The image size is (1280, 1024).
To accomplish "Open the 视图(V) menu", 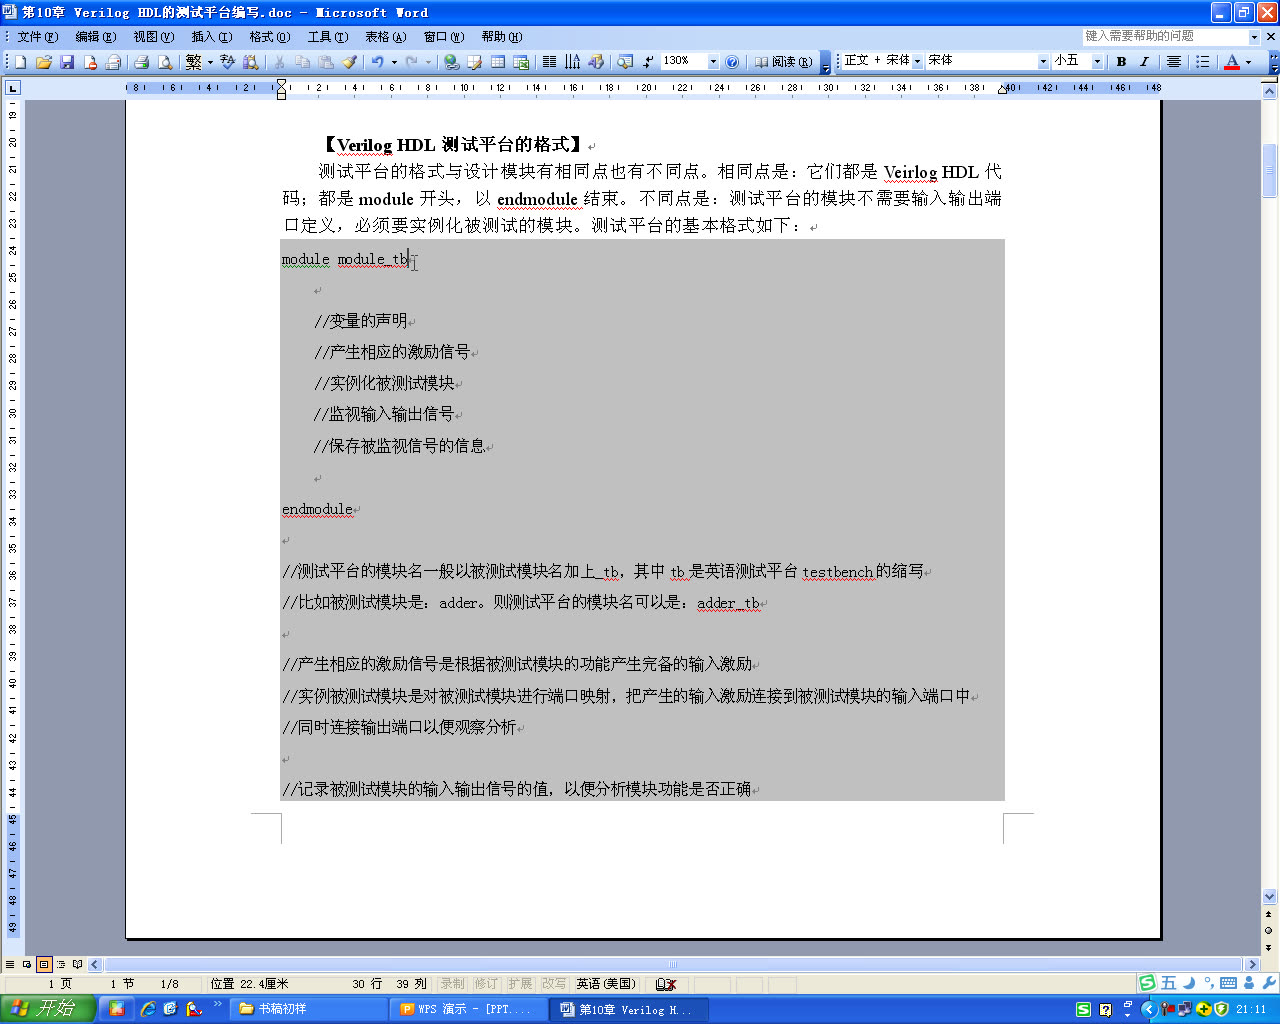I will point(154,37).
